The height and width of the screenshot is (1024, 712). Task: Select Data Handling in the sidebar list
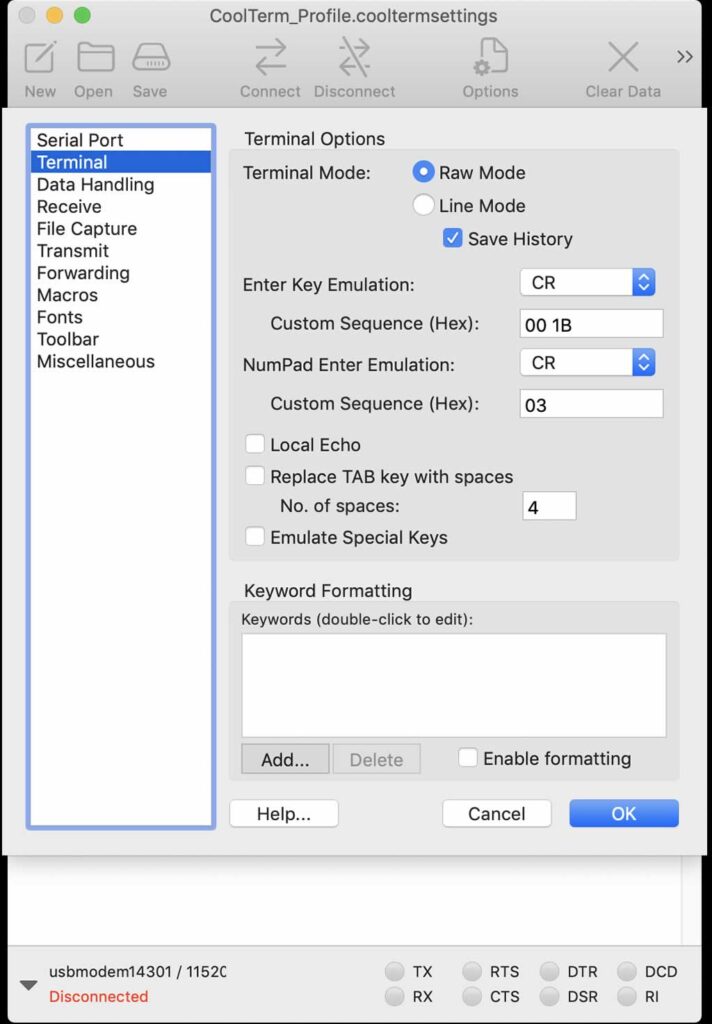click(x=95, y=185)
